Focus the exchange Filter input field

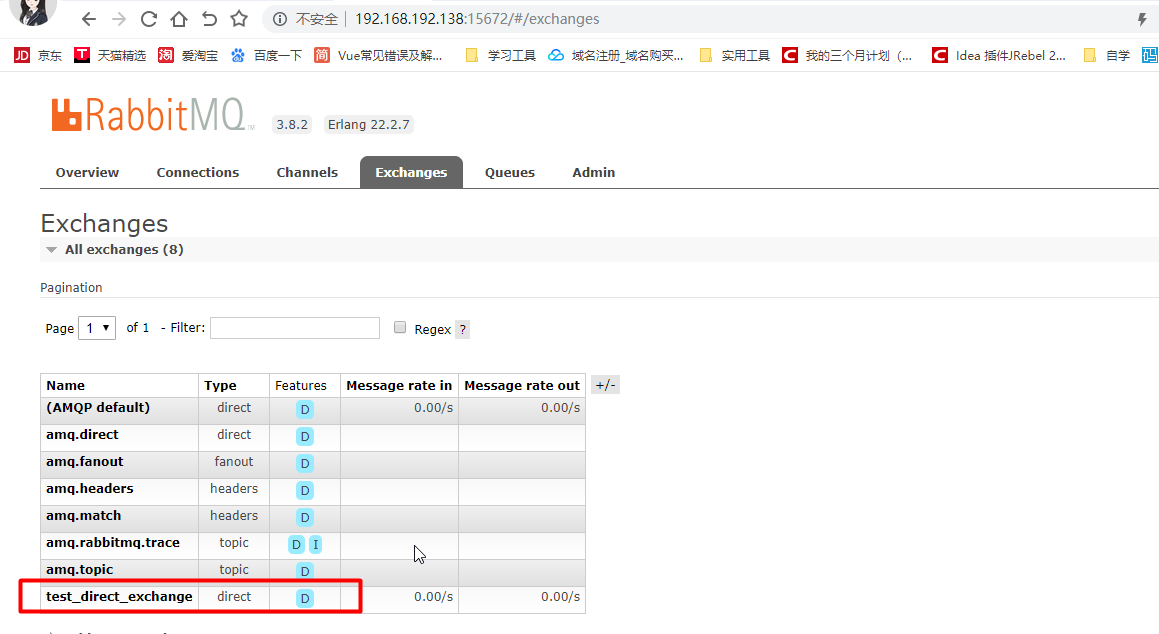pos(295,327)
